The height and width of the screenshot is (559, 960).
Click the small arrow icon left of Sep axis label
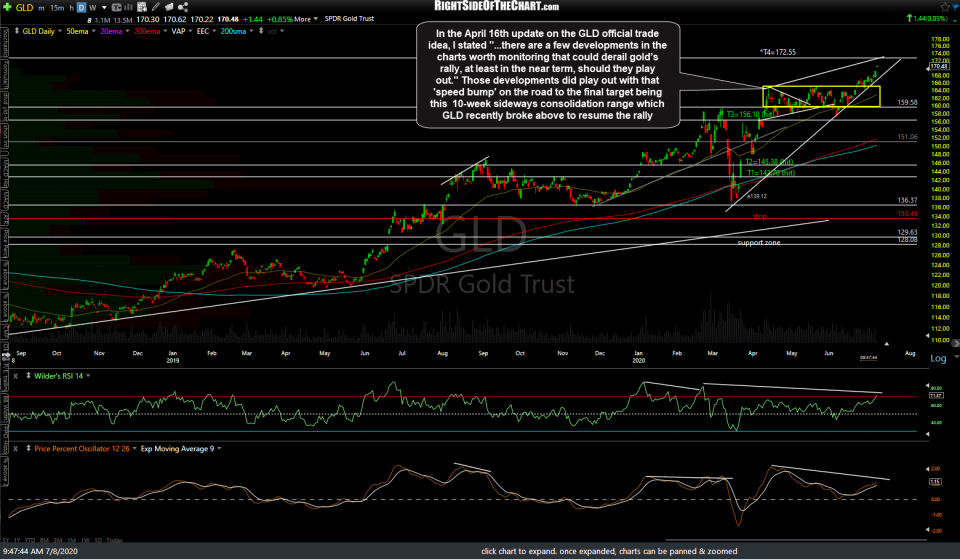[6, 354]
